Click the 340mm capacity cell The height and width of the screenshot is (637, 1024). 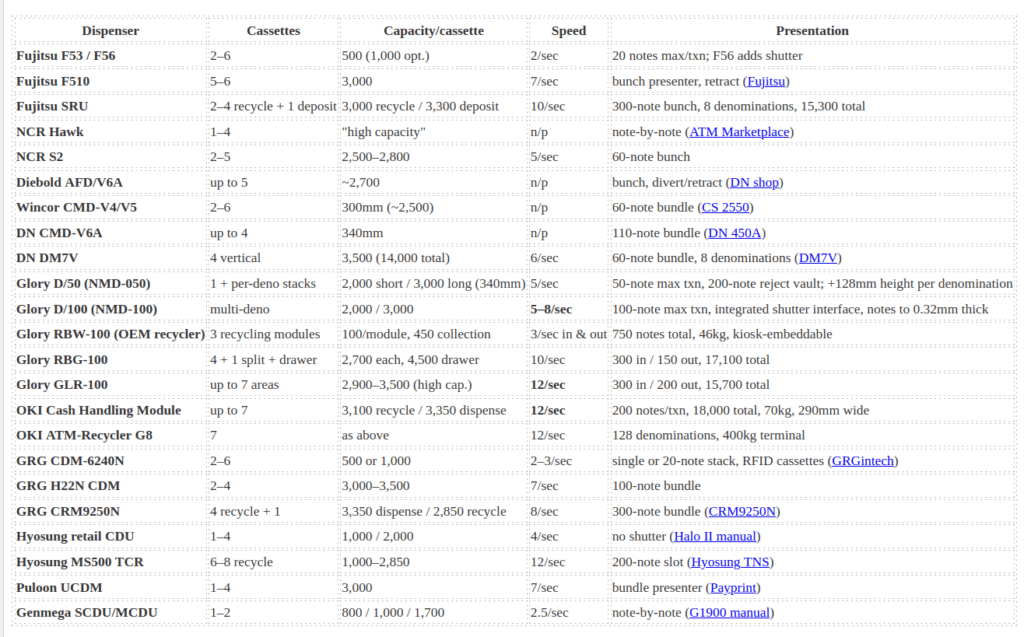(x=434, y=233)
